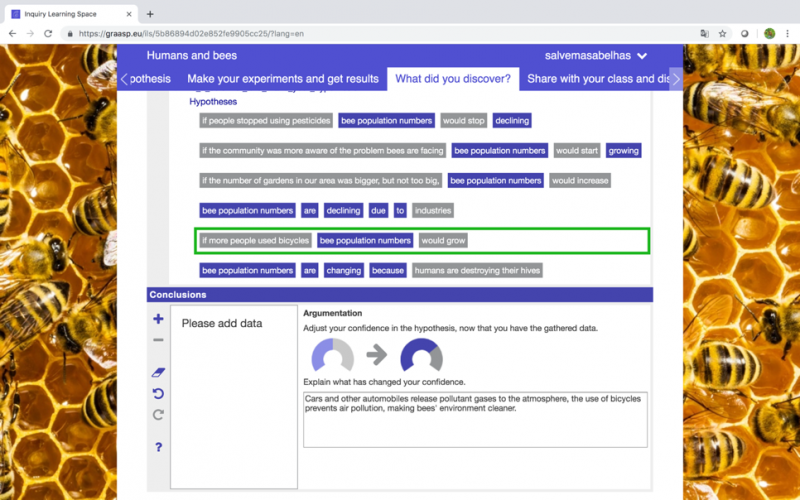Open a new browser tab
This screenshot has width=800, height=500.
[x=150, y=14]
